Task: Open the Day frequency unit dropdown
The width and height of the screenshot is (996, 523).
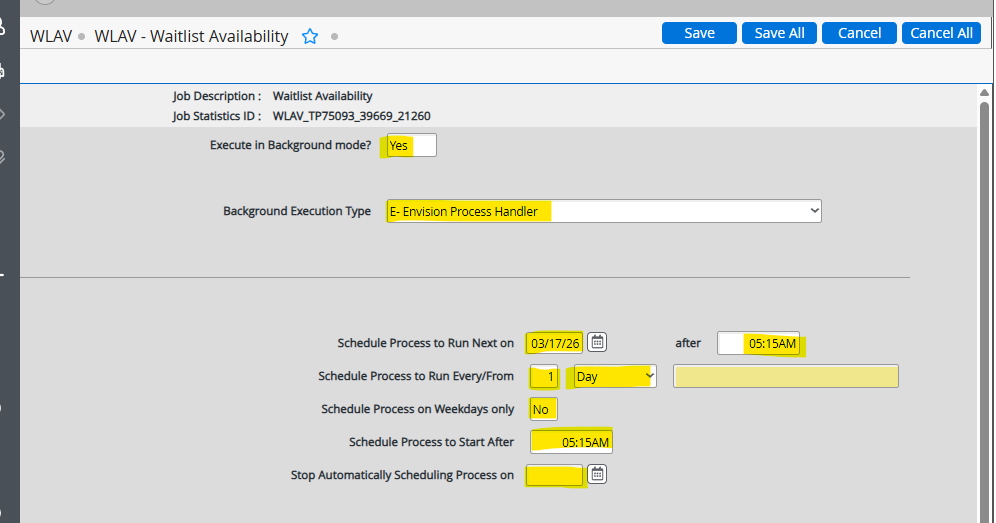Action: pos(614,376)
